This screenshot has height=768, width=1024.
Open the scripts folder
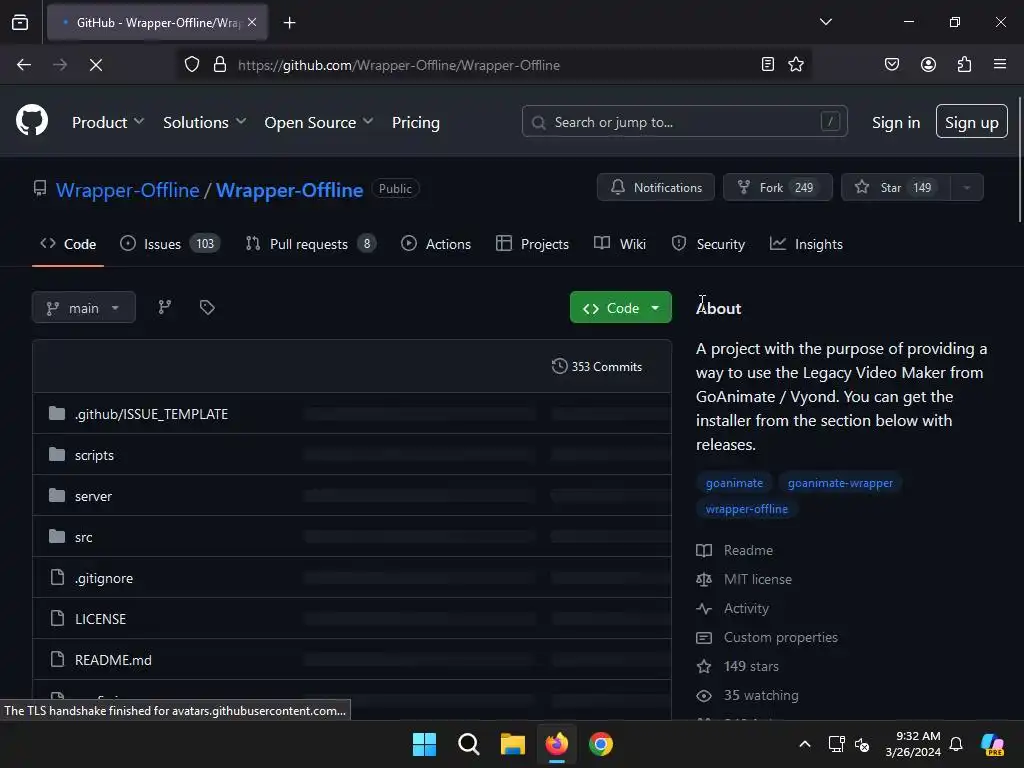pos(94,455)
